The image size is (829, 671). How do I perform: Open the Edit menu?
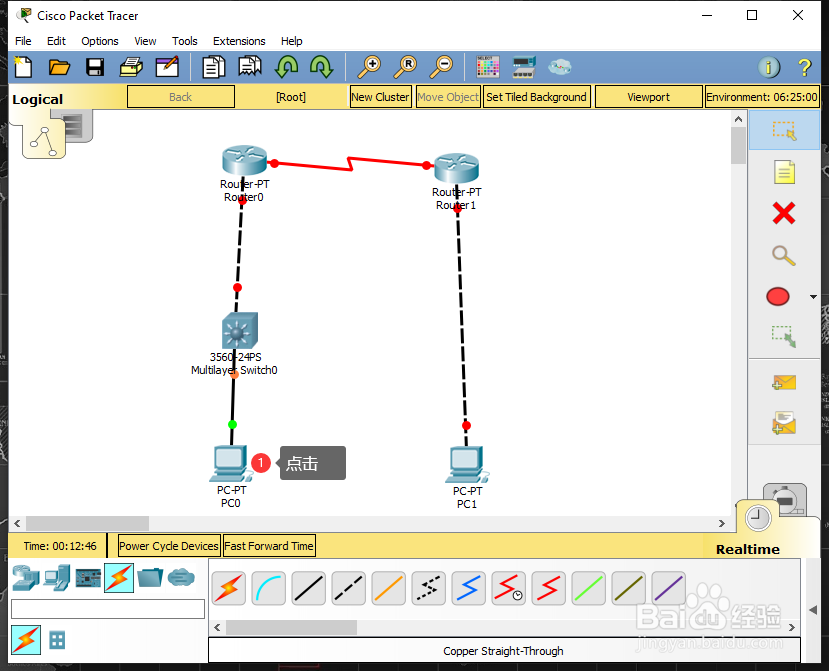[56, 41]
